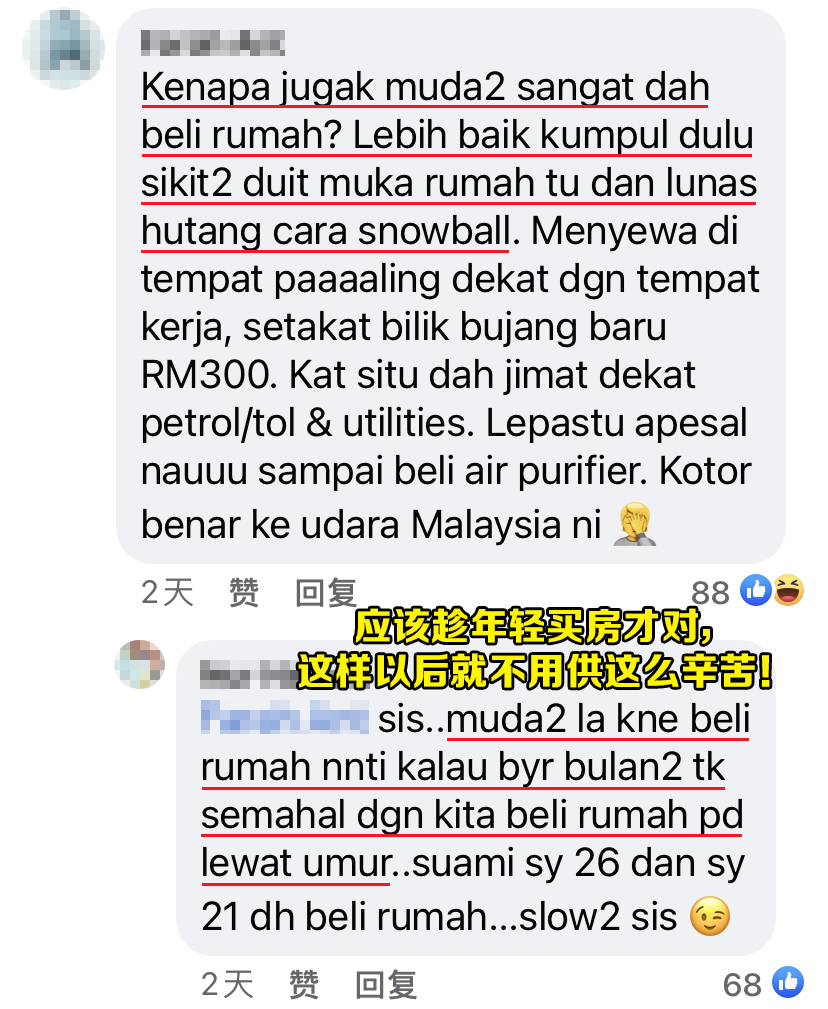This screenshot has width=828, height=1009.
Task: Click the blue thumbs-up reaction icon beside 88
Action: point(755,589)
